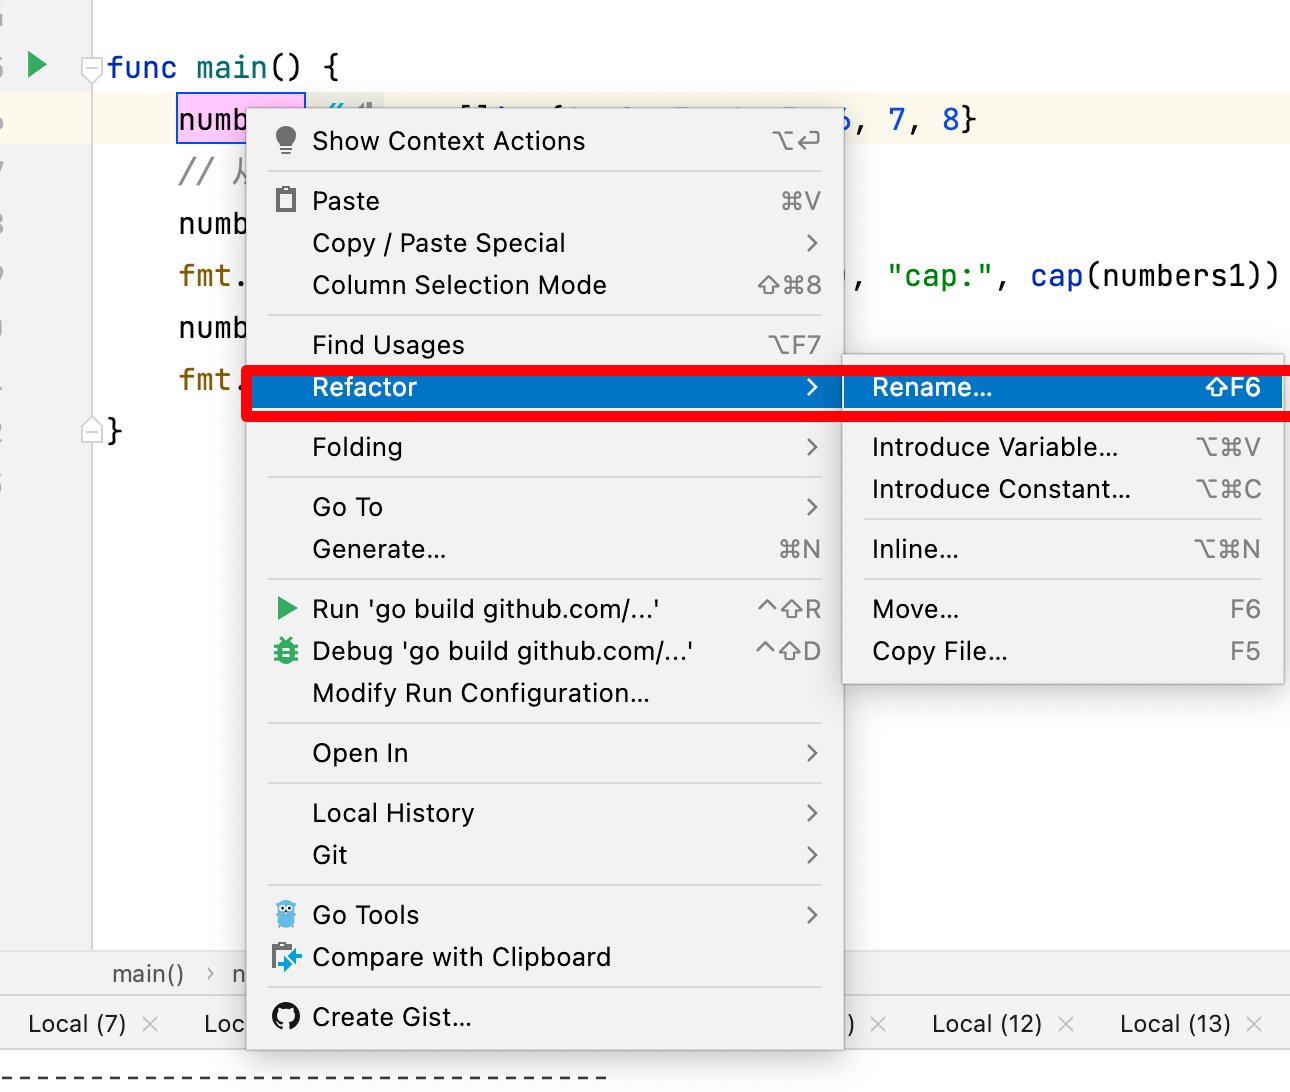Expand the Copy / Paste Special submenu
The image size is (1290, 1092).
click(x=811, y=243)
